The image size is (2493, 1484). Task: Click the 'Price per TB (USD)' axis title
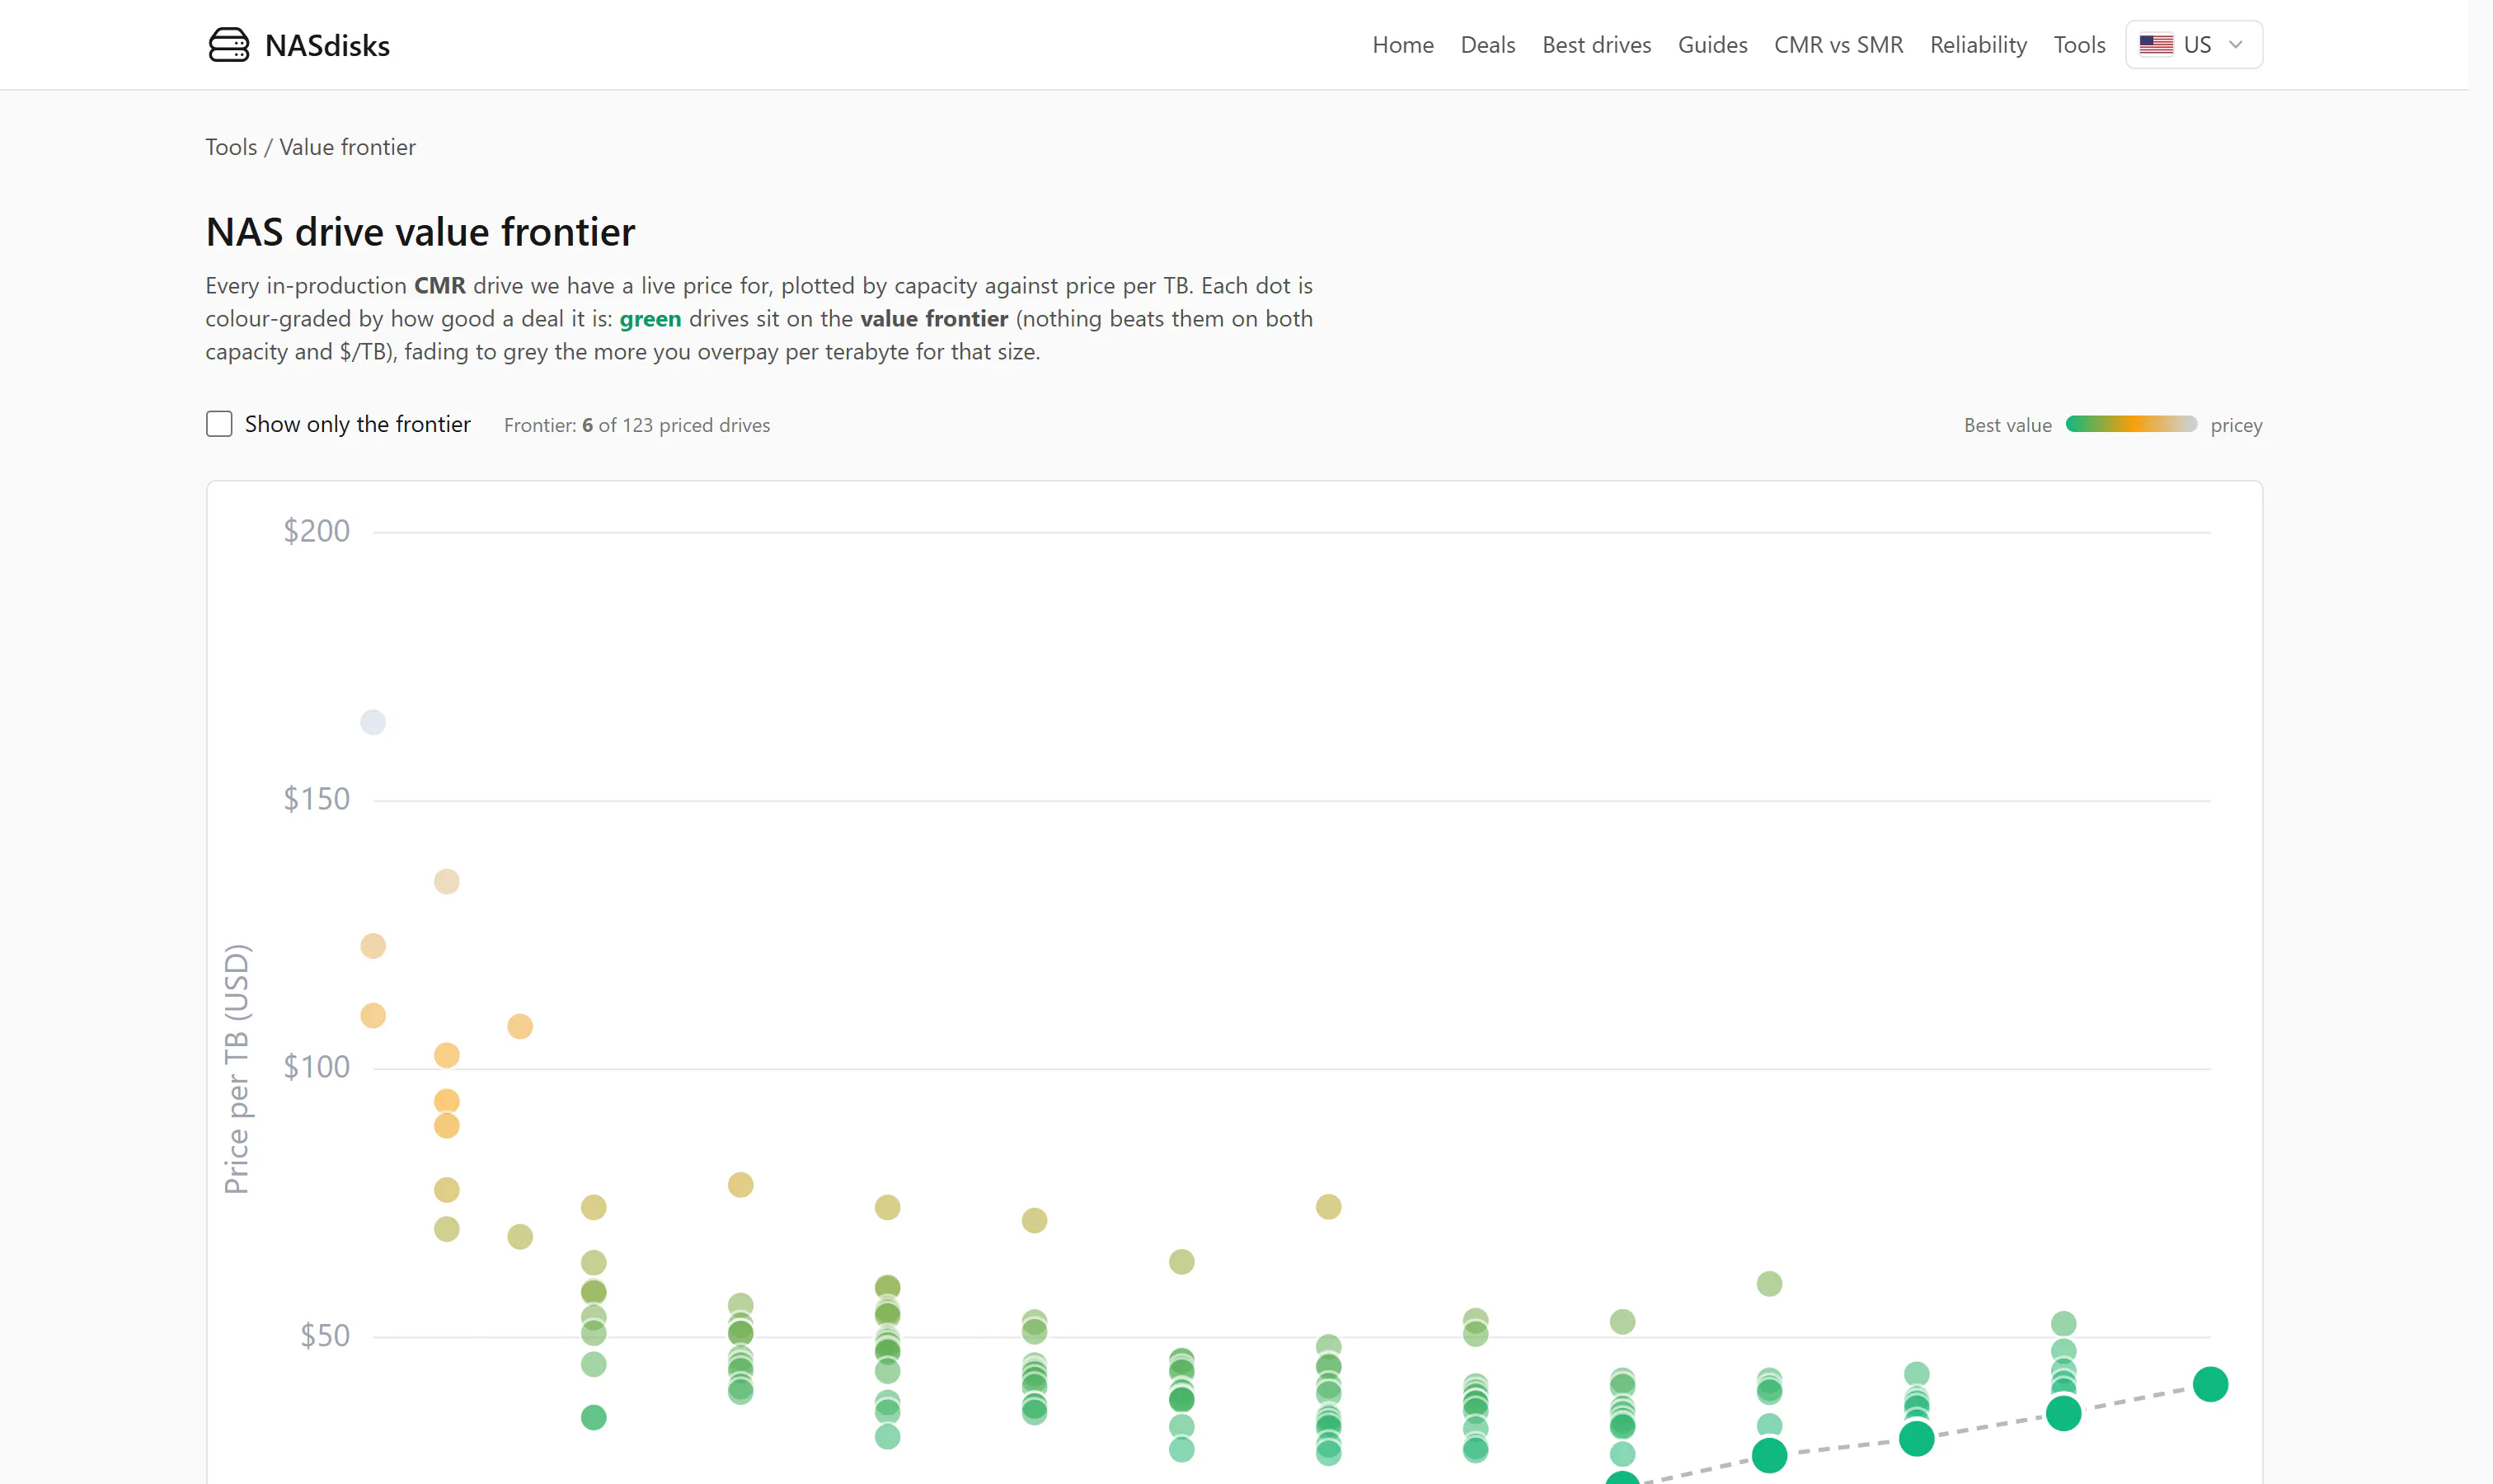pyautogui.click(x=237, y=1069)
